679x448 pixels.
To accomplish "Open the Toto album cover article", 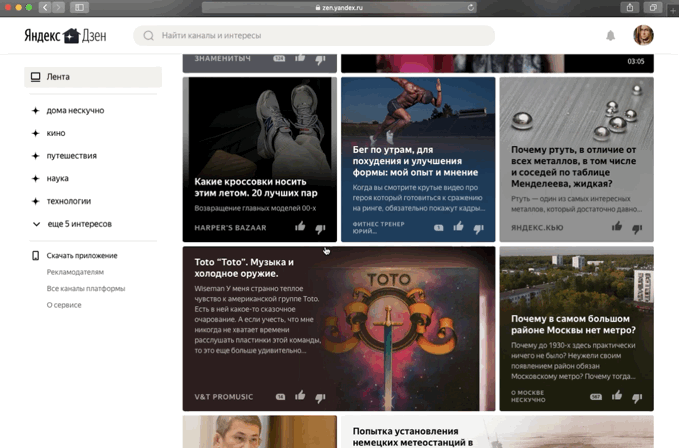I will coord(339,329).
